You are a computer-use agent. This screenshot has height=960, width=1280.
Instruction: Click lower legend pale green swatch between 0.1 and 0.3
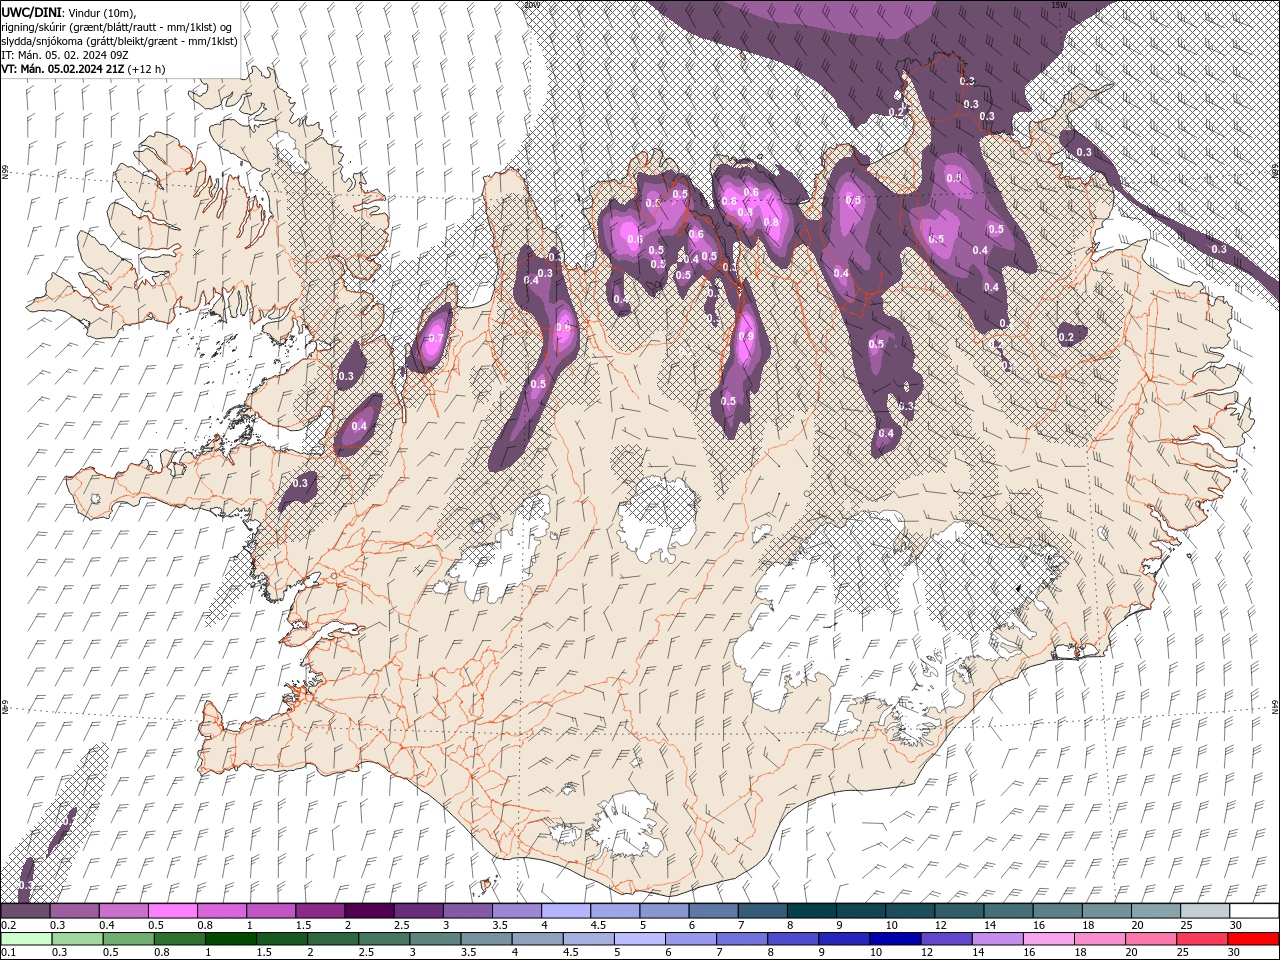pos(27,939)
